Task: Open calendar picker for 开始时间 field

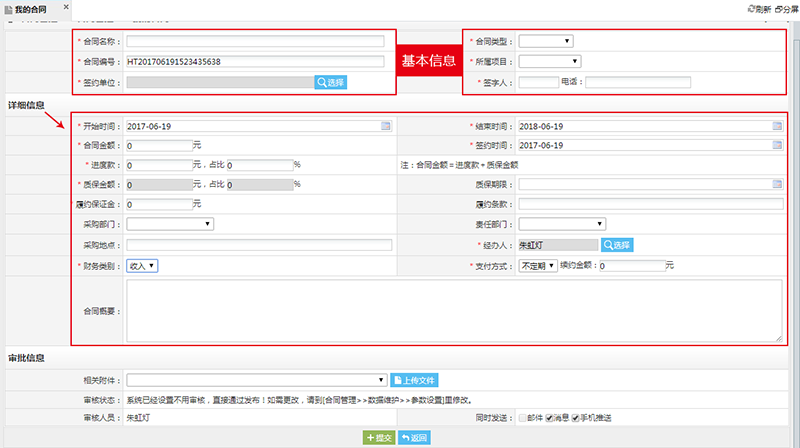Action: click(x=386, y=127)
